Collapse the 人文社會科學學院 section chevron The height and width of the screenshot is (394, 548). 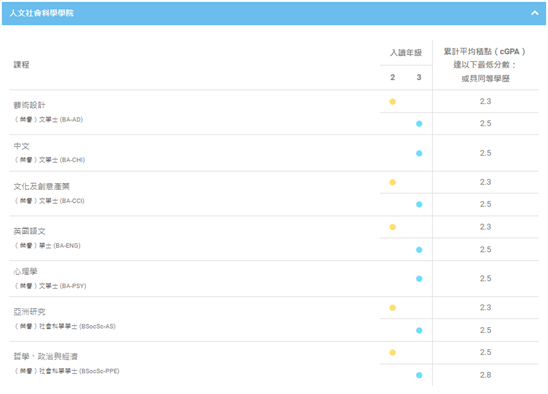click(534, 13)
